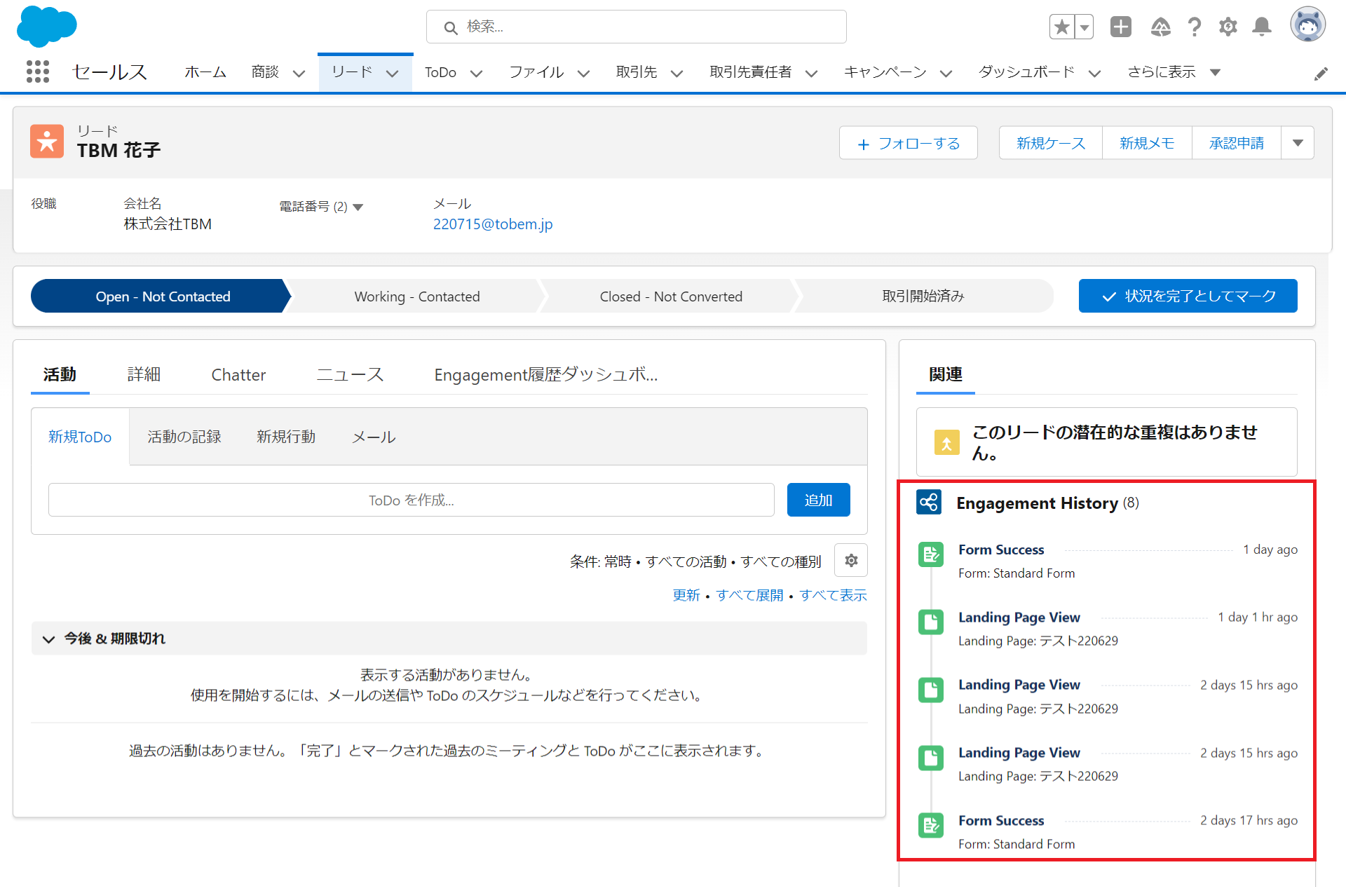Click the 検索 search input field
The width and height of the screenshot is (1346, 887).
click(x=636, y=27)
